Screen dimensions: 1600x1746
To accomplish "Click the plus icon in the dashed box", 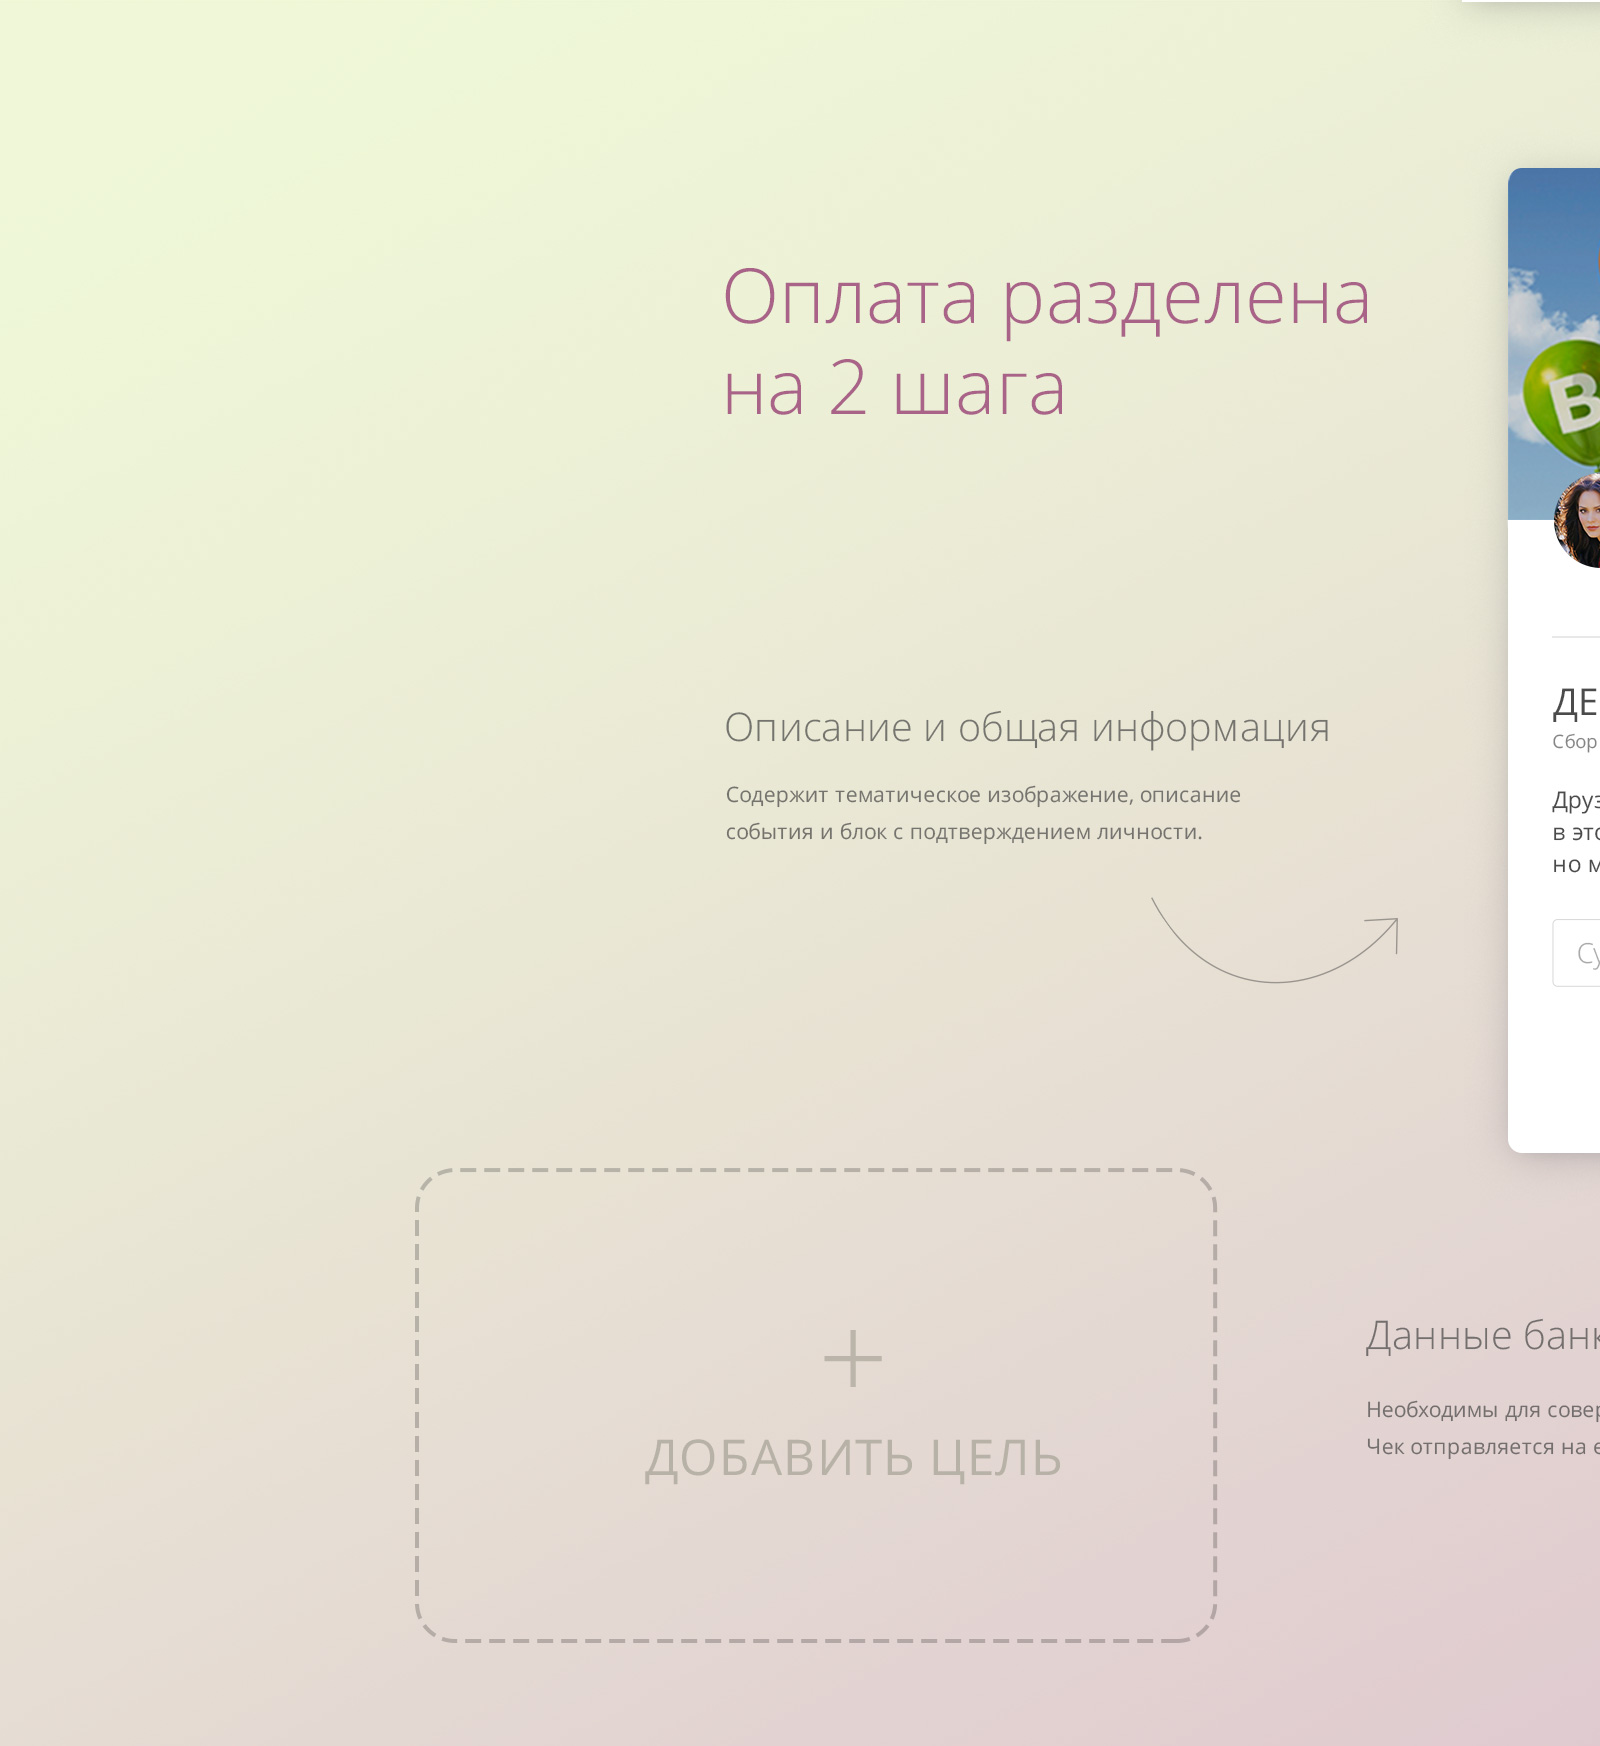I will (x=853, y=1358).
